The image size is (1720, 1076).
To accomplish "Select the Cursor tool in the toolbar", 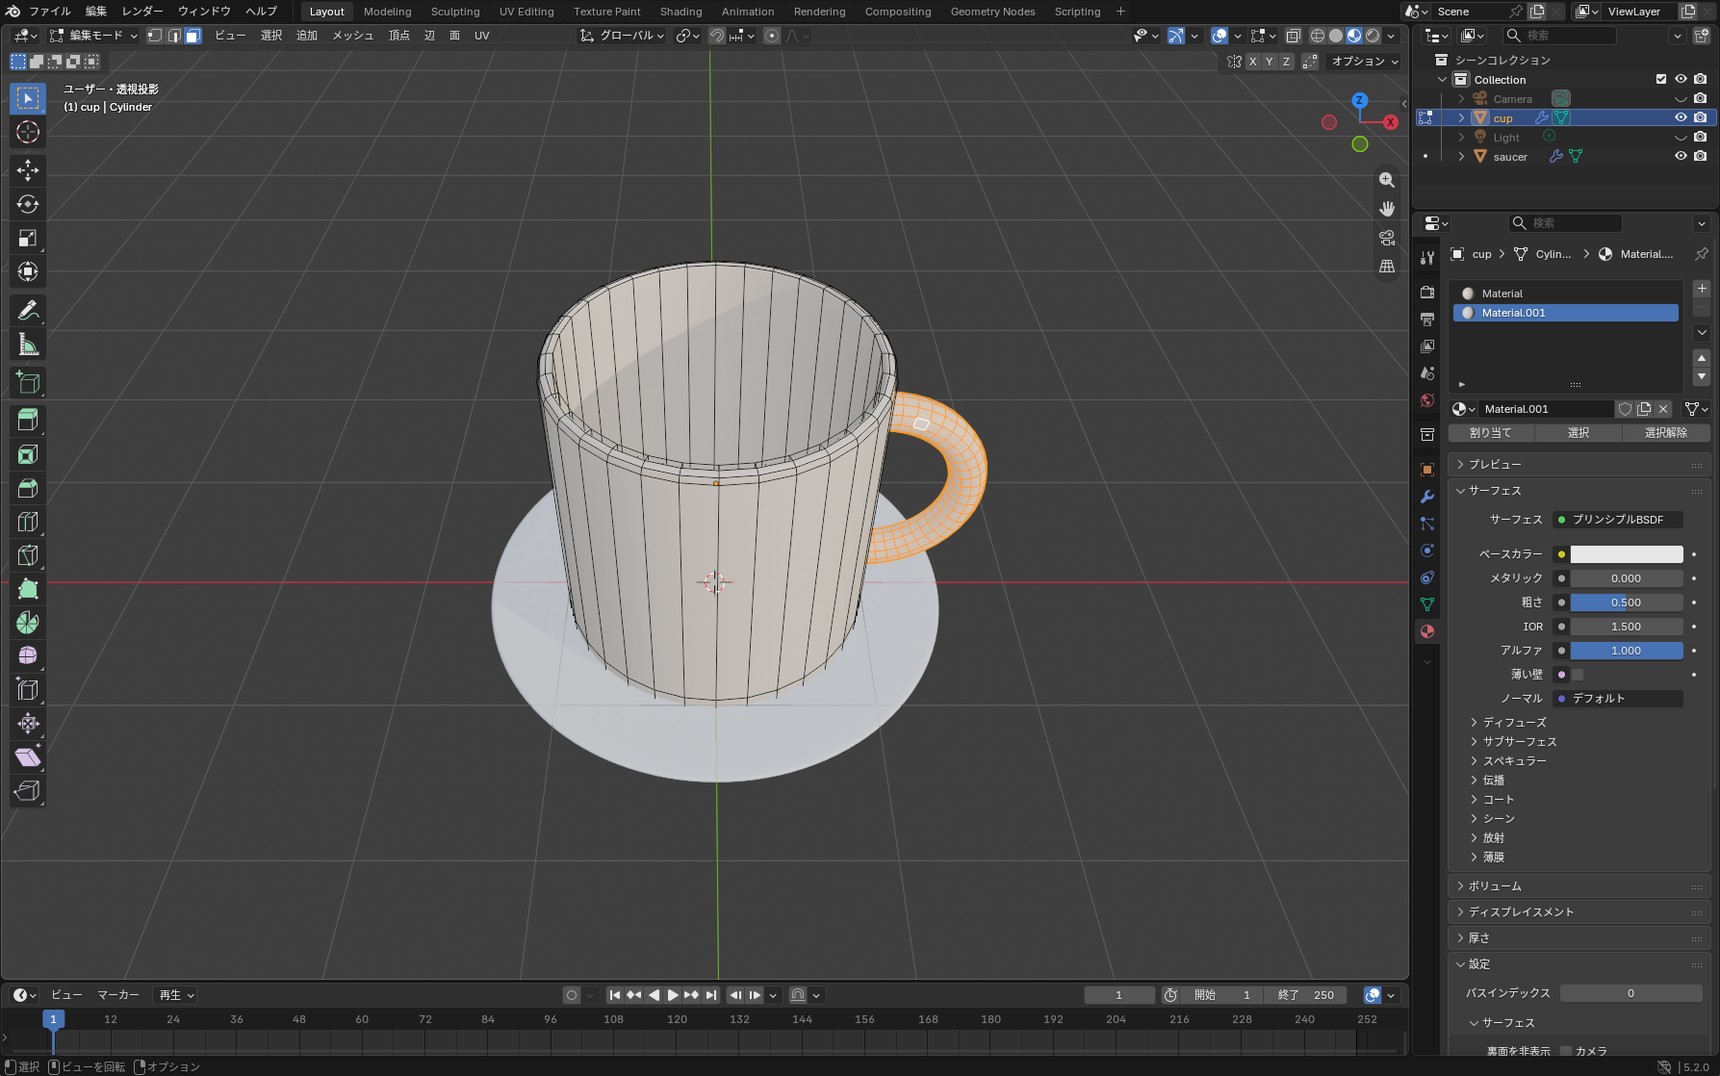I will 28,132.
